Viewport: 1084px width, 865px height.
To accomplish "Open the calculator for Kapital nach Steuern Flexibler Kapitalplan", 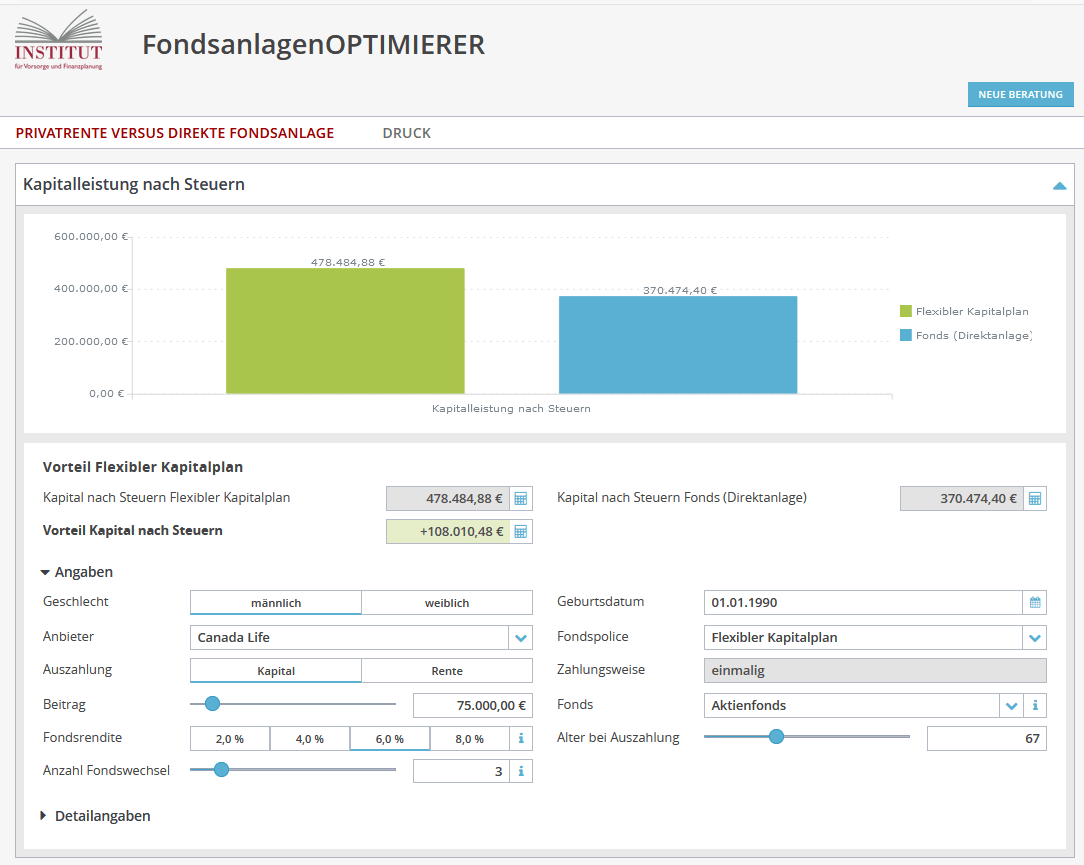I will (521, 497).
